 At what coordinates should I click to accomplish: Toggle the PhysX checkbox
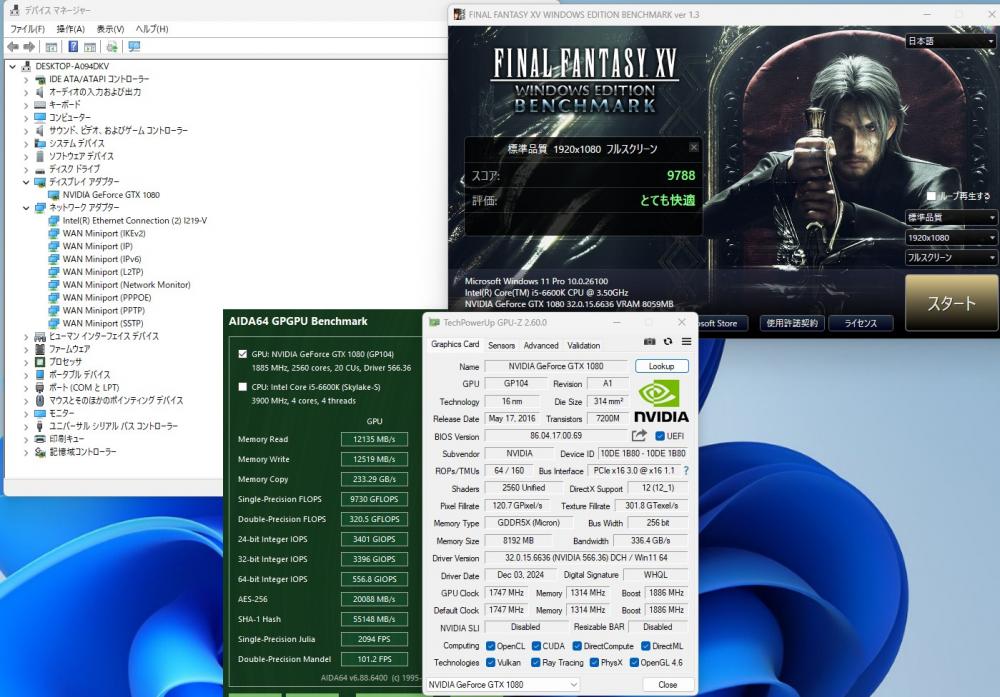[594, 663]
